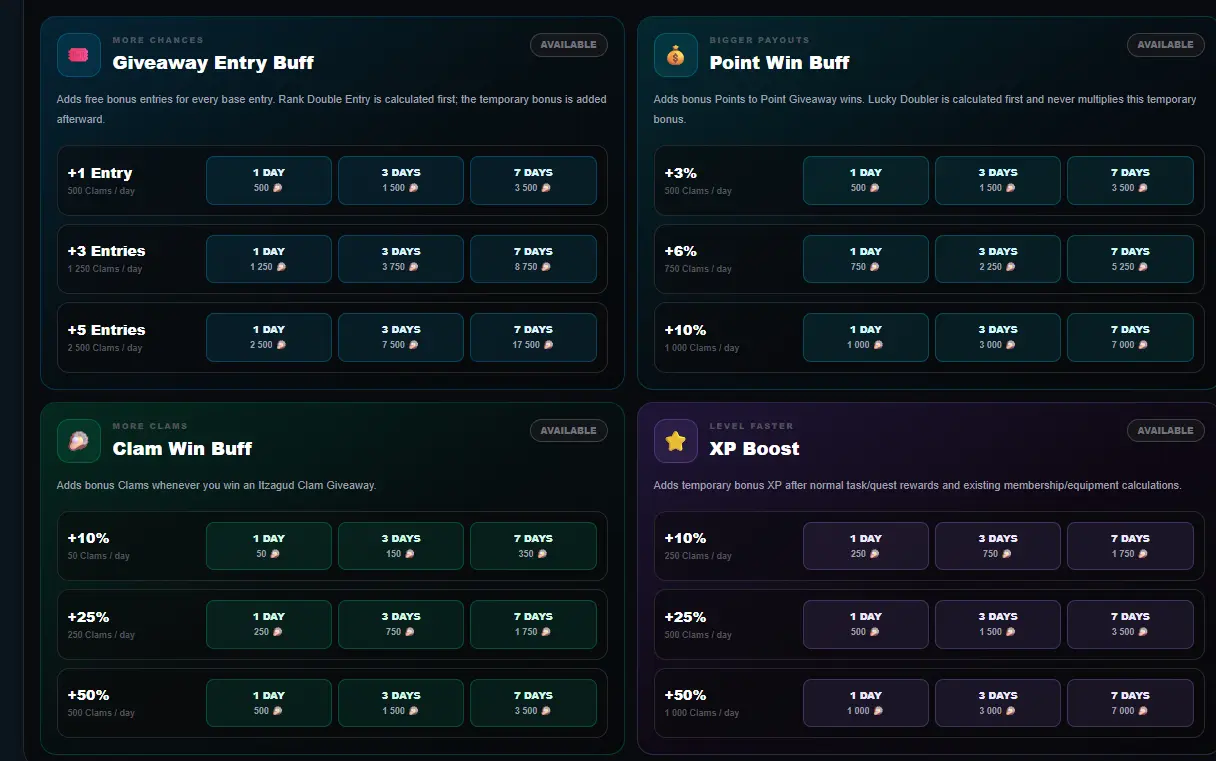Select +5 Entries 3 days option
Image resolution: width=1216 pixels, height=761 pixels.
(x=401, y=337)
